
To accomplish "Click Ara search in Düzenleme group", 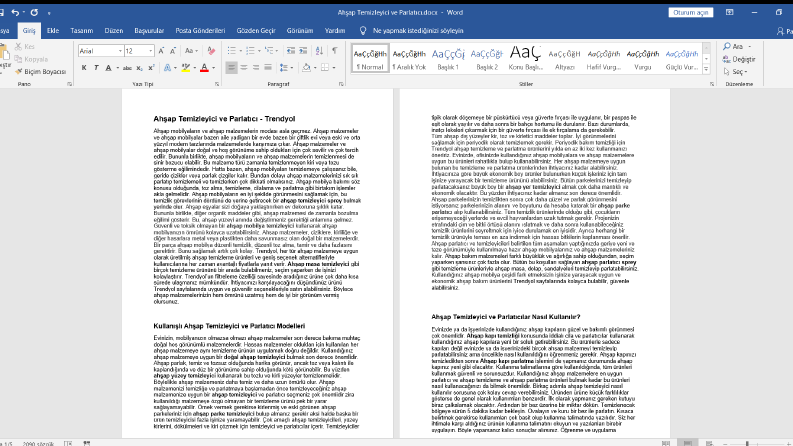I will point(737,47).
